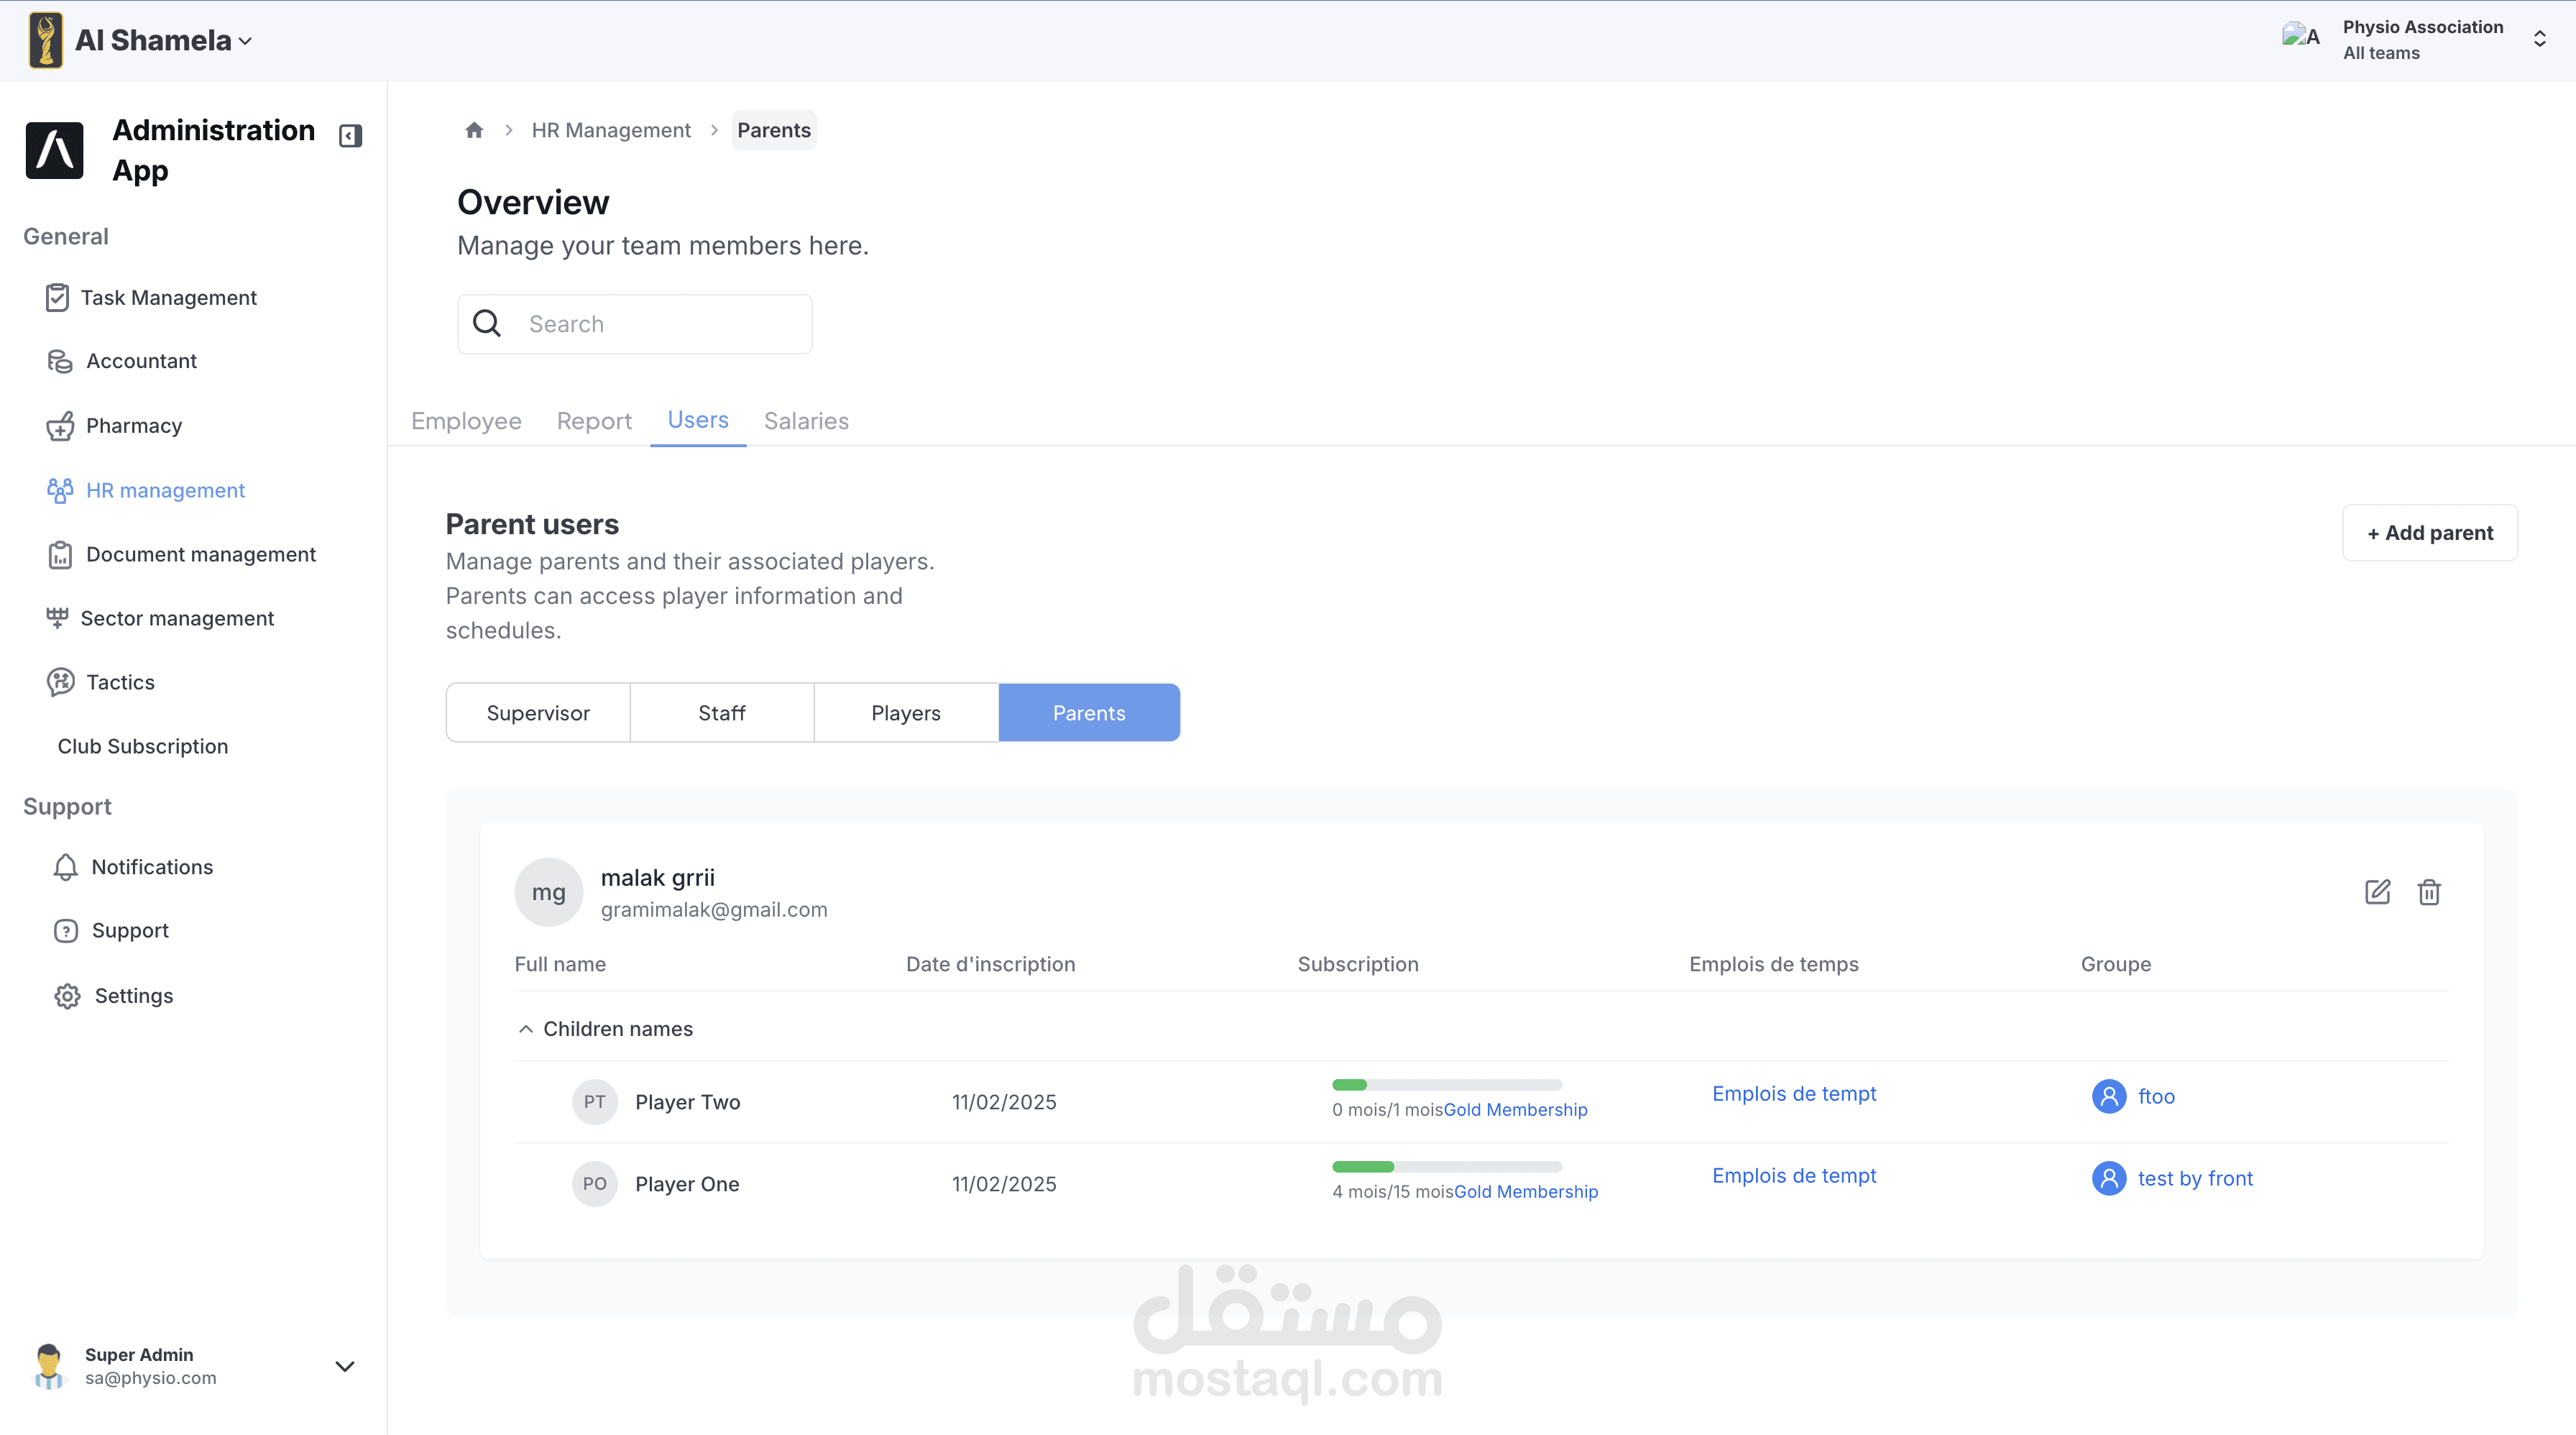Click the test by front group icon

(x=2109, y=1178)
